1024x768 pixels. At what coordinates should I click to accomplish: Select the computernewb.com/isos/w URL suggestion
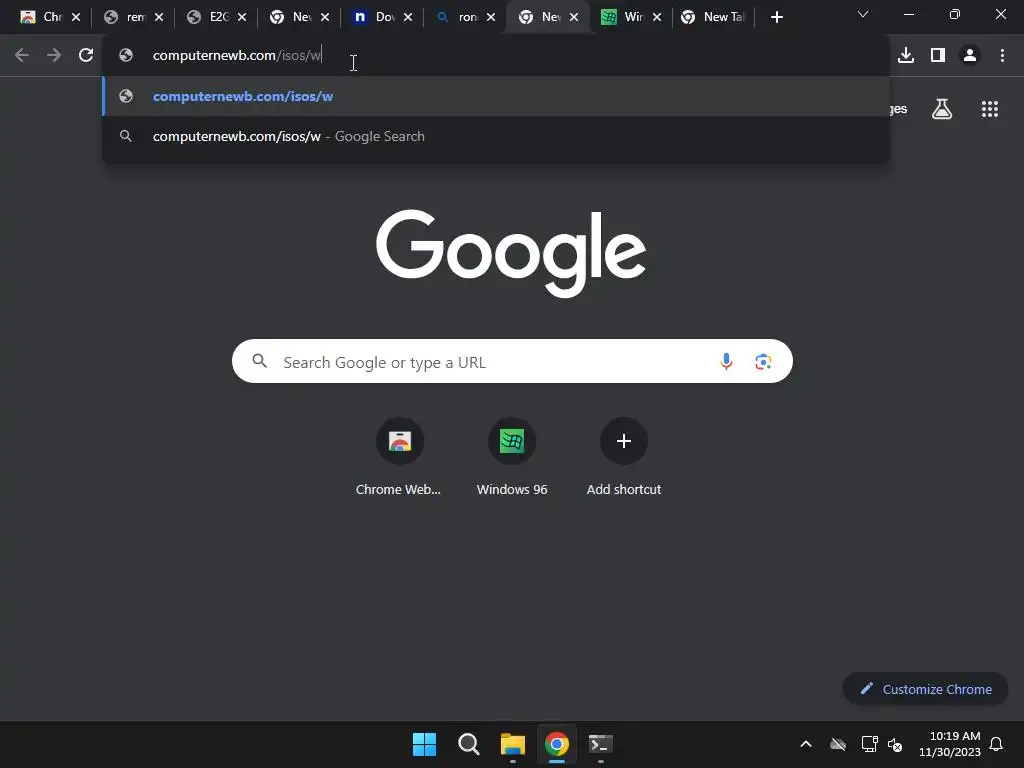(x=496, y=97)
